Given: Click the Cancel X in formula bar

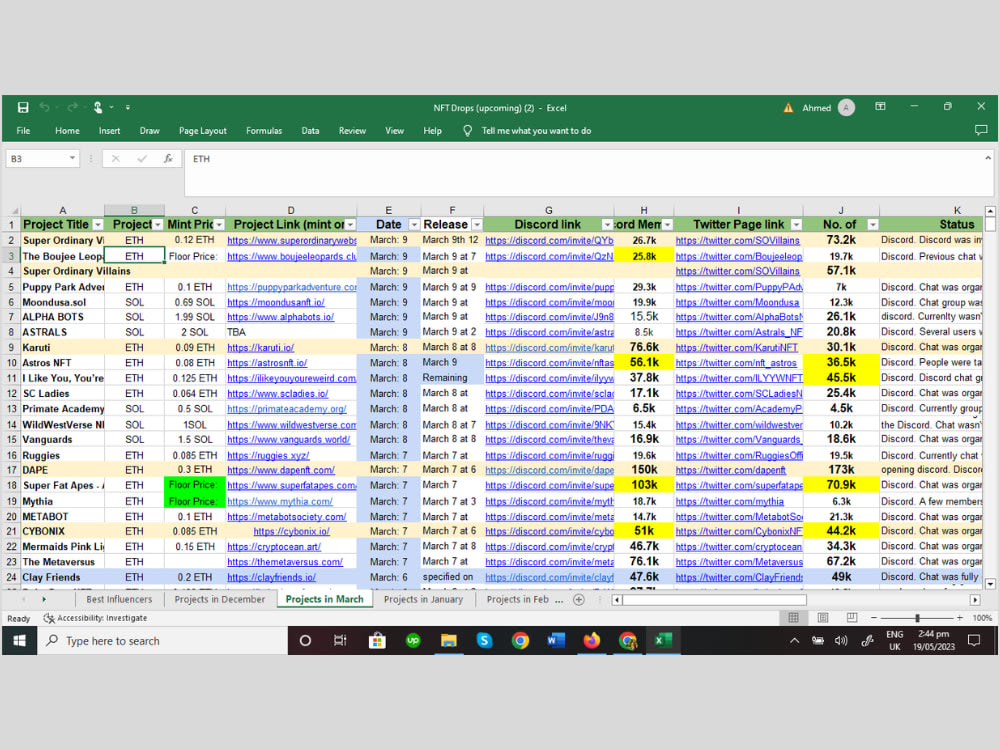Looking at the screenshot, I should [x=115, y=158].
